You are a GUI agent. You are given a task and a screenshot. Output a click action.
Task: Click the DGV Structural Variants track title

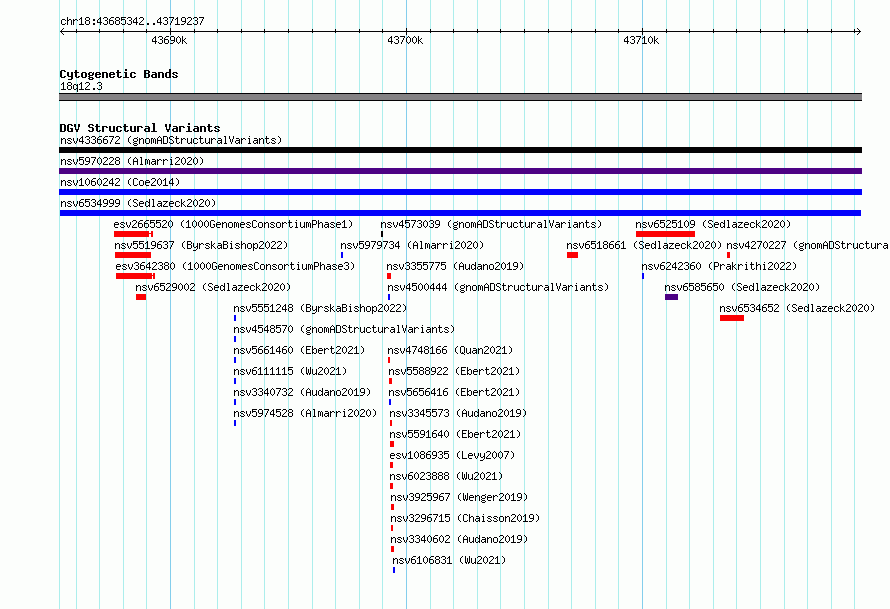[x=140, y=128]
